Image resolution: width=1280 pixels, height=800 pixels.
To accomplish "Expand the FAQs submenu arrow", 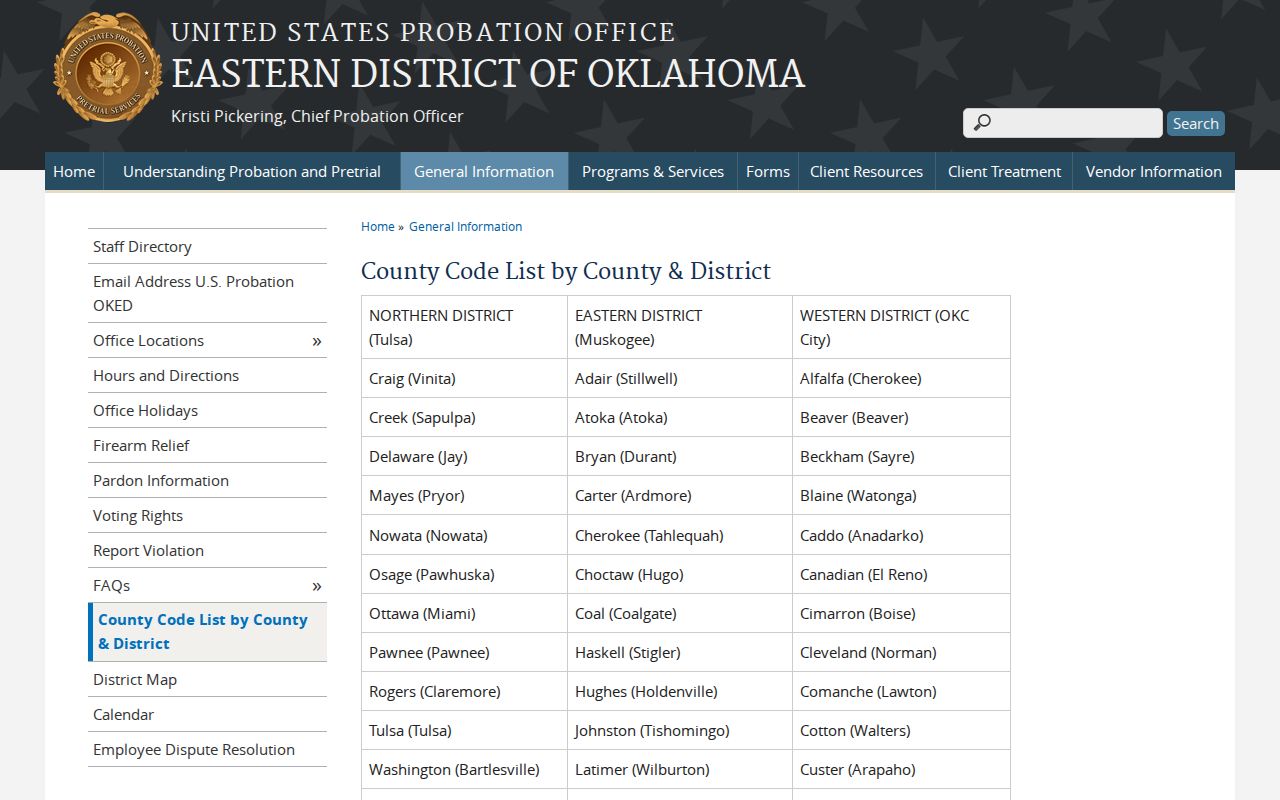I will pyautogui.click(x=316, y=586).
